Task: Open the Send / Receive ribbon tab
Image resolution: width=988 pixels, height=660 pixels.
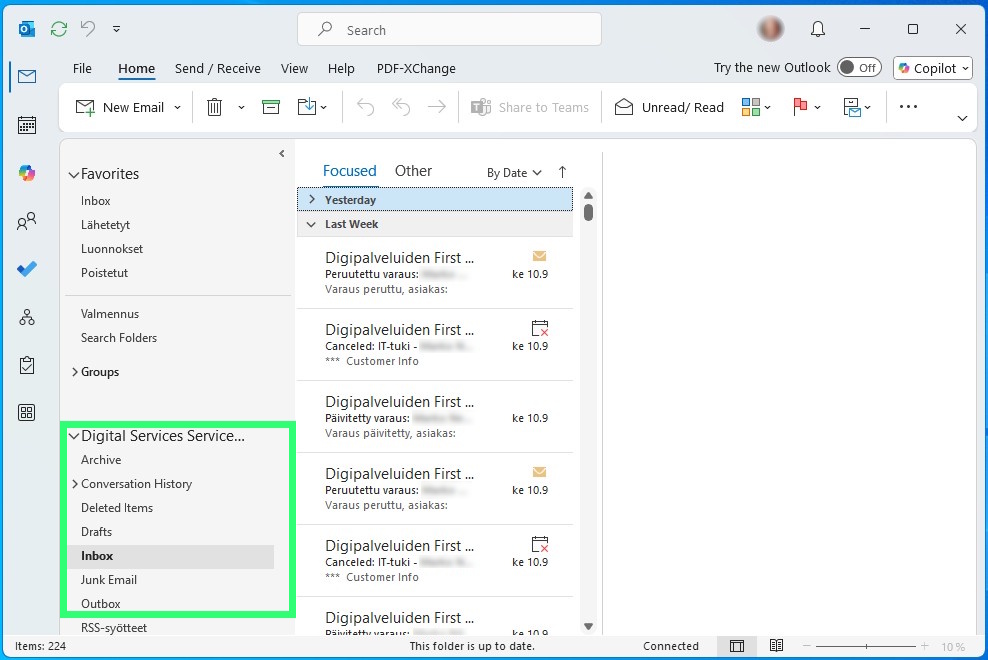Action: click(x=217, y=68)
